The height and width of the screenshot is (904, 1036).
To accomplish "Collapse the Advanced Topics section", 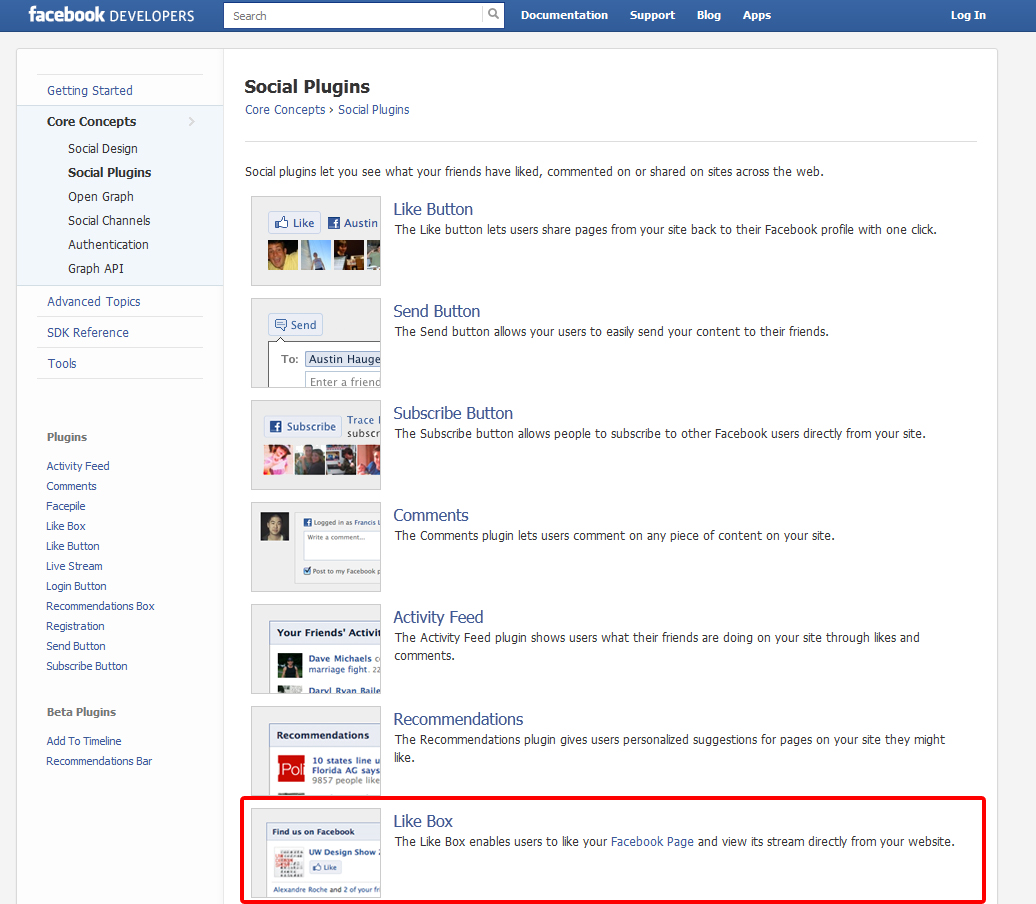I will click(x=94, y=301).
